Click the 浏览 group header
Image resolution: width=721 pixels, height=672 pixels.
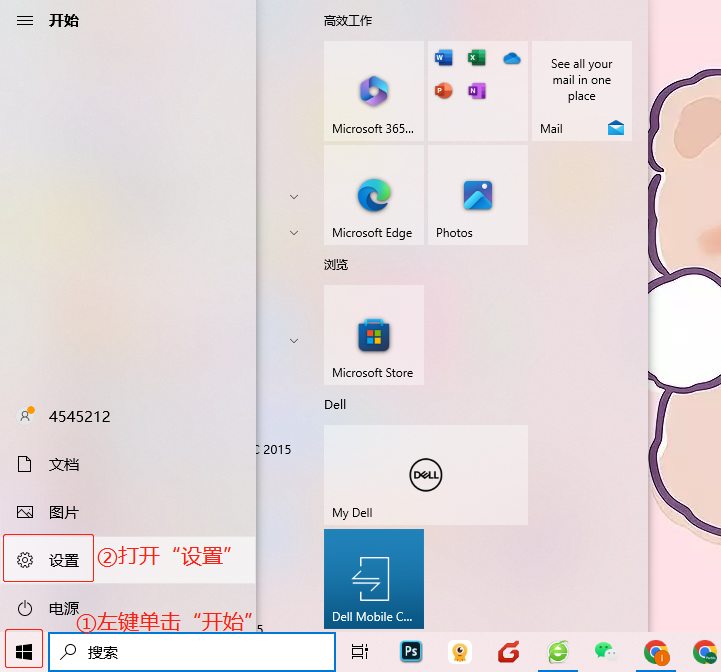(336, 264)
